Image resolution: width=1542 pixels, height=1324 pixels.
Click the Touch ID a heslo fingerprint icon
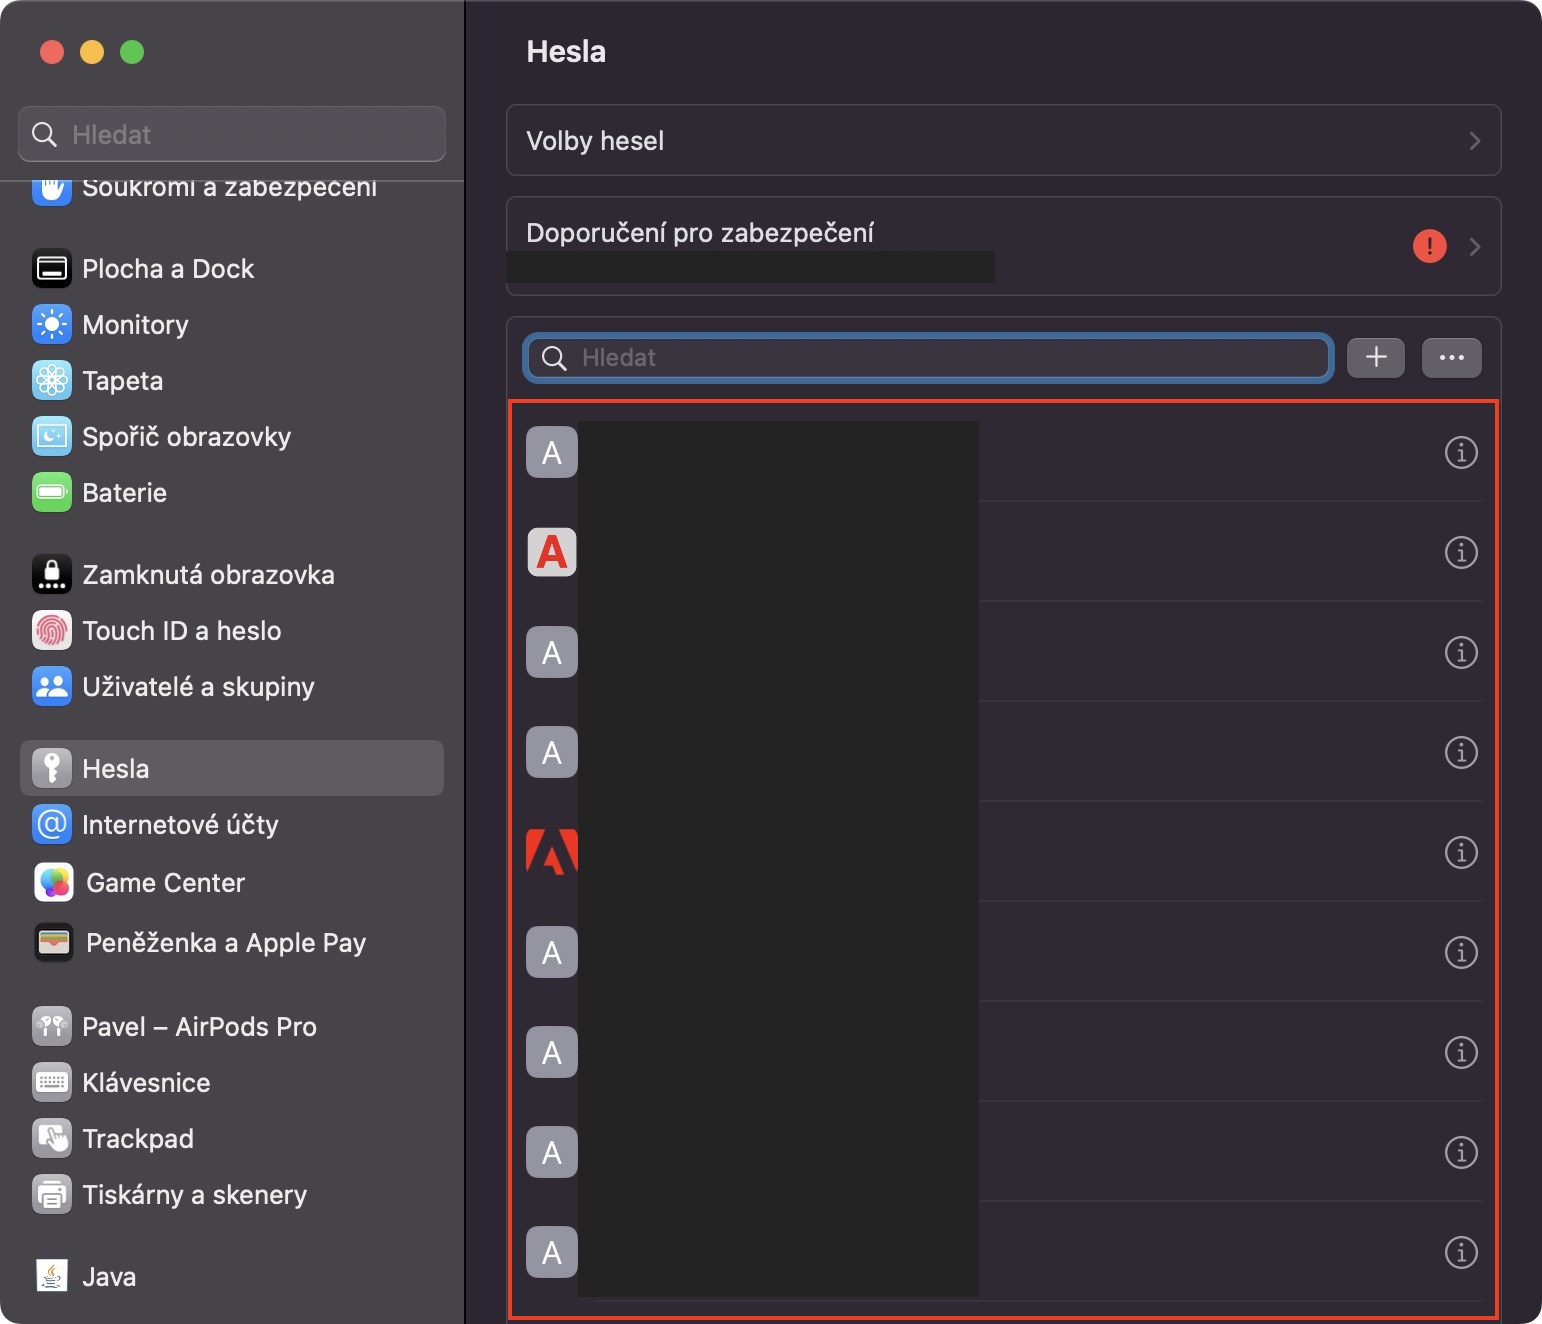pos(52,630)
